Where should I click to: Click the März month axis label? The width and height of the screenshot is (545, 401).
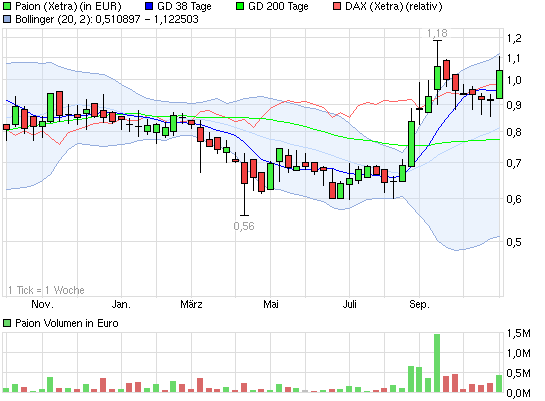point(191,304)
